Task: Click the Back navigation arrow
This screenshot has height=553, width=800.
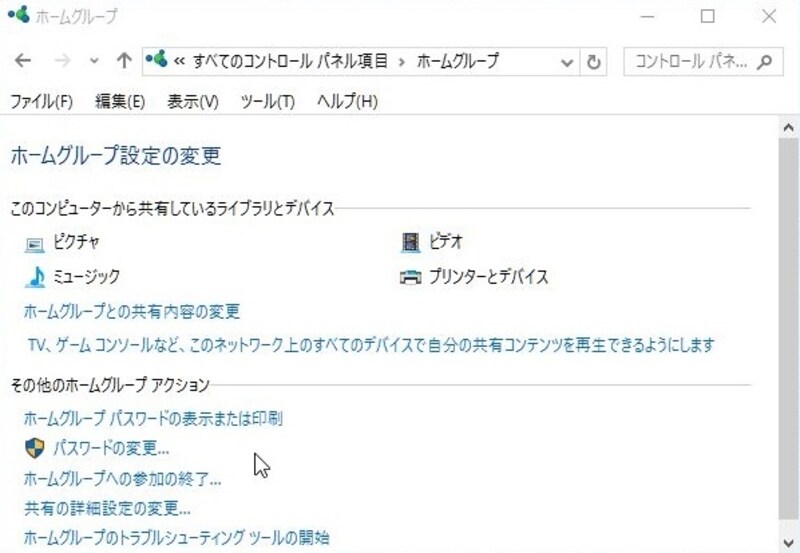Action: click(23, 61)
